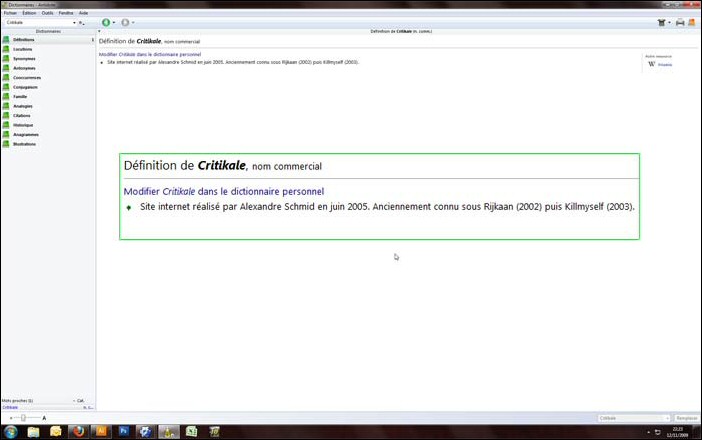Click the black shirt icon in toolbar

tap(661, 22)
